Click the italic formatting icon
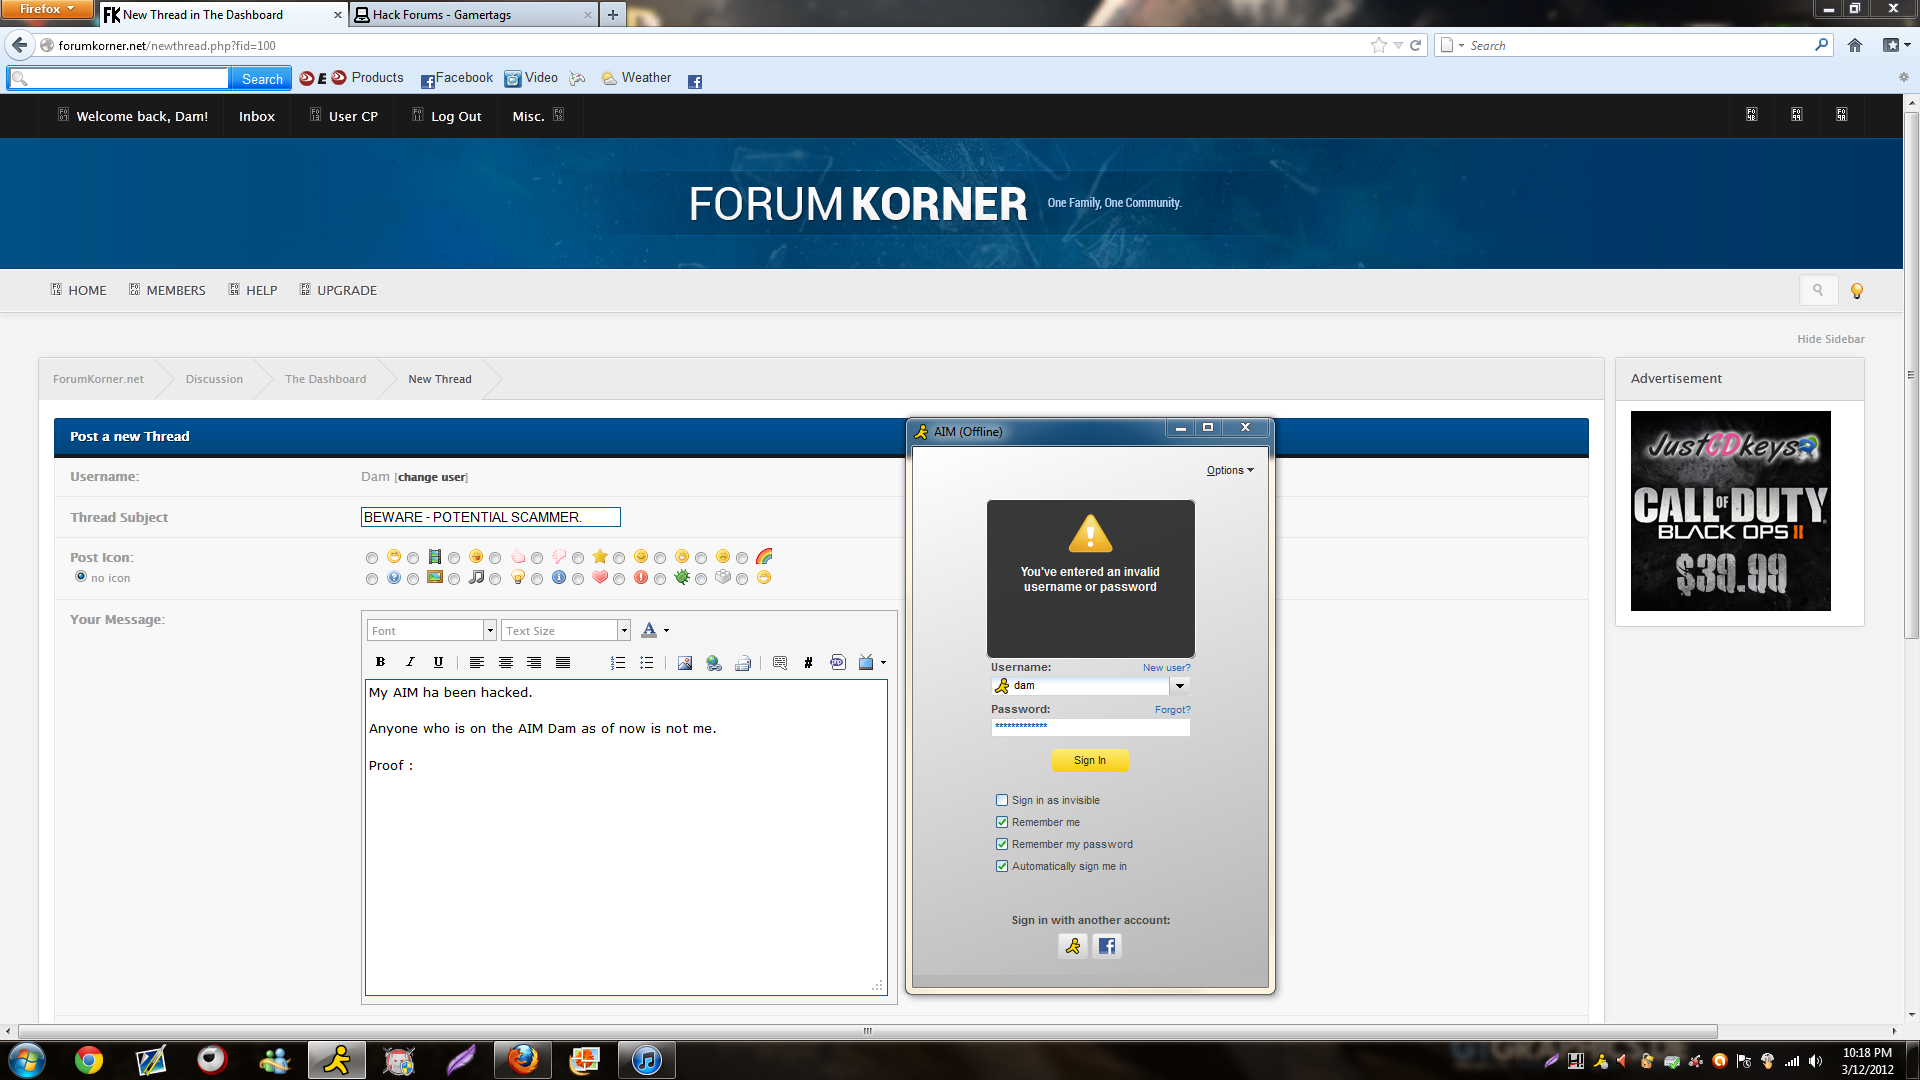This screenshot has height=1080, width=1920. tap(409, 662)
